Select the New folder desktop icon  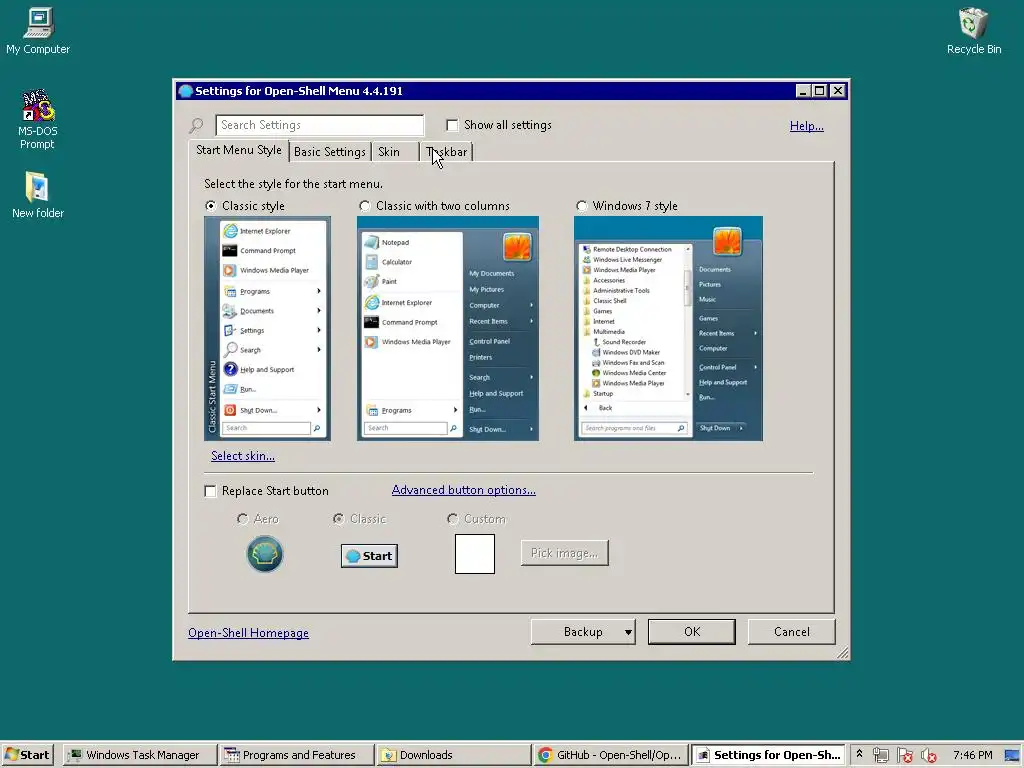(37, 195)
